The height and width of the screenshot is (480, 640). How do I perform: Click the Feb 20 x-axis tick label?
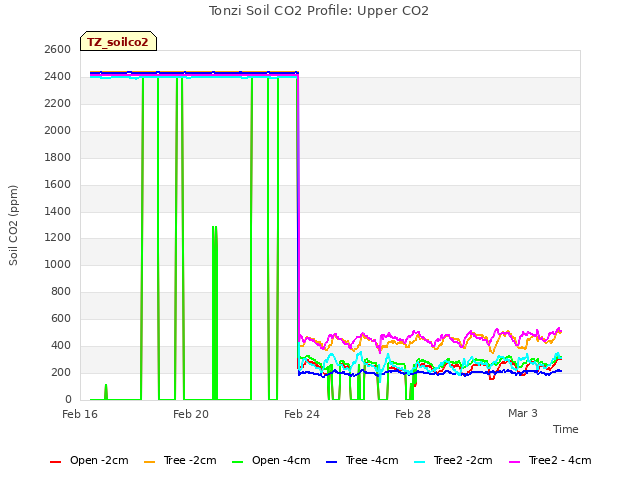pyautogui.click(x=191, y=414)
